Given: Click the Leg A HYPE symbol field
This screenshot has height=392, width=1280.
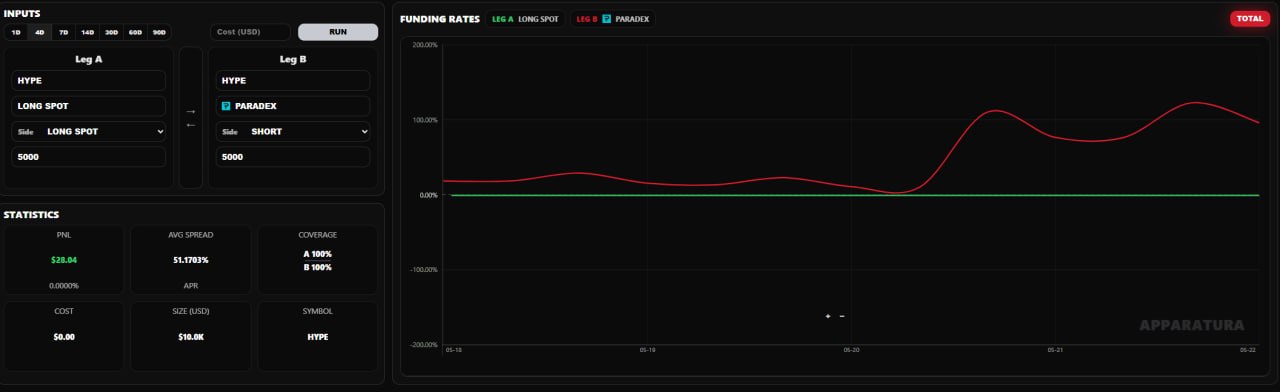Looking at the screenshot, I should point(89,80).
